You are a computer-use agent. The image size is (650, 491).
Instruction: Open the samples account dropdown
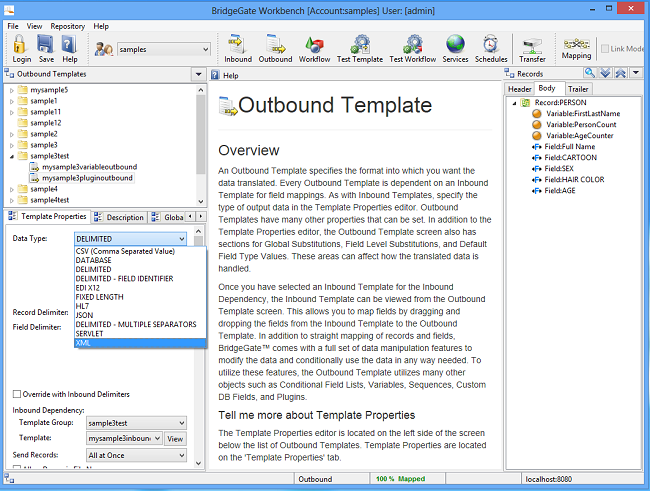(164, 49)
